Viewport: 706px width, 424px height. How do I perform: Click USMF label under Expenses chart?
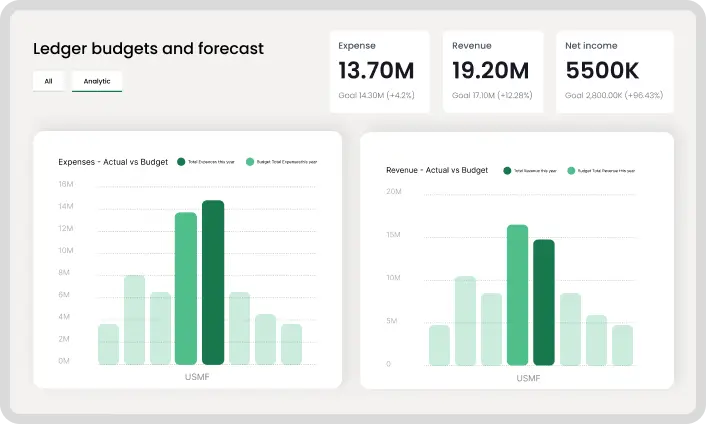198,377
